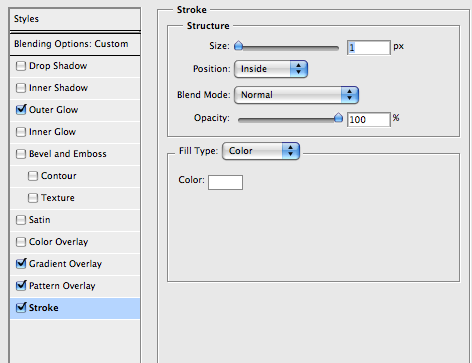Check the Contour sub-option
The width and height of the screenshot is (472, 363).
[x=33, y=176]
